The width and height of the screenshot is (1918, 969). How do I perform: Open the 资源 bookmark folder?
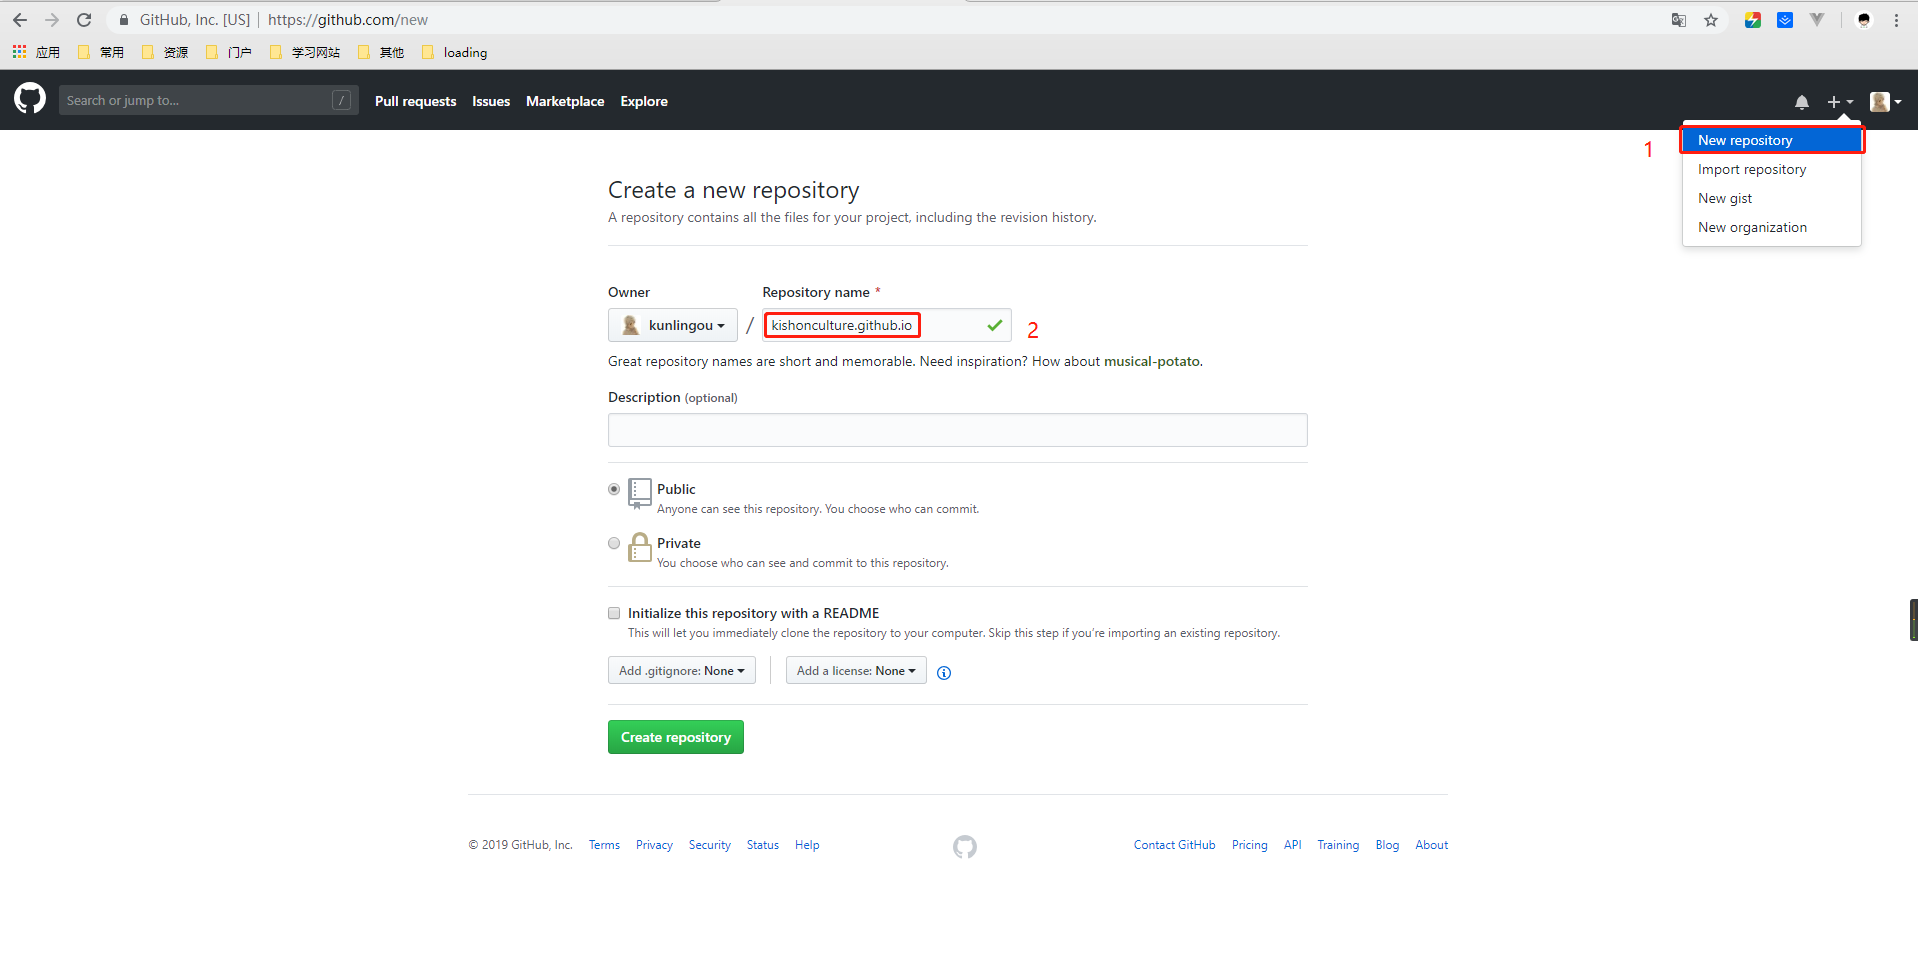[165, 53]
